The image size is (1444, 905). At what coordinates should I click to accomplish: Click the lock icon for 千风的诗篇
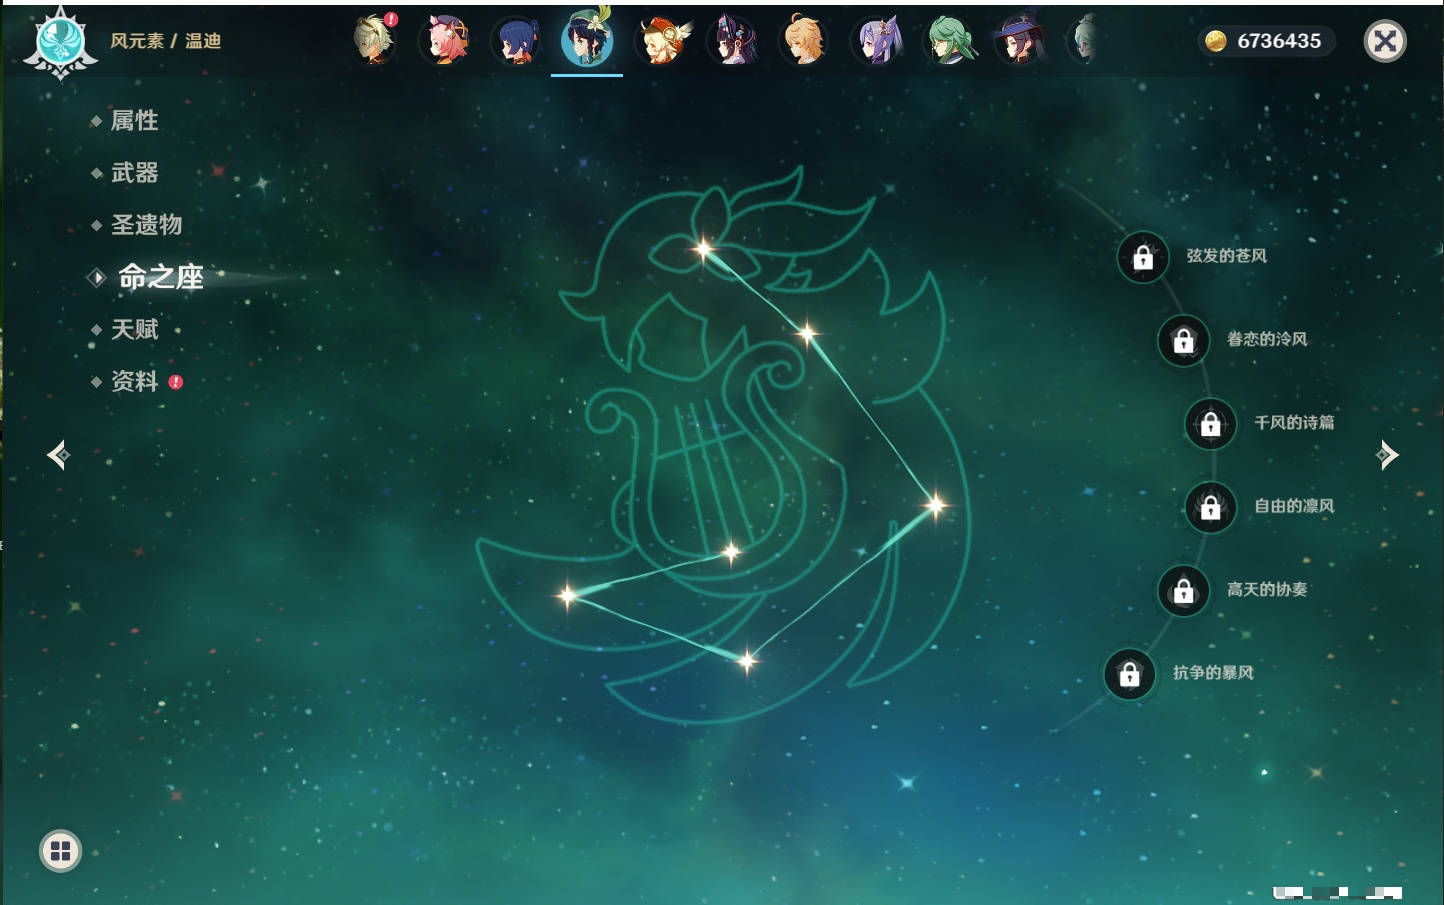(1210, 424)
